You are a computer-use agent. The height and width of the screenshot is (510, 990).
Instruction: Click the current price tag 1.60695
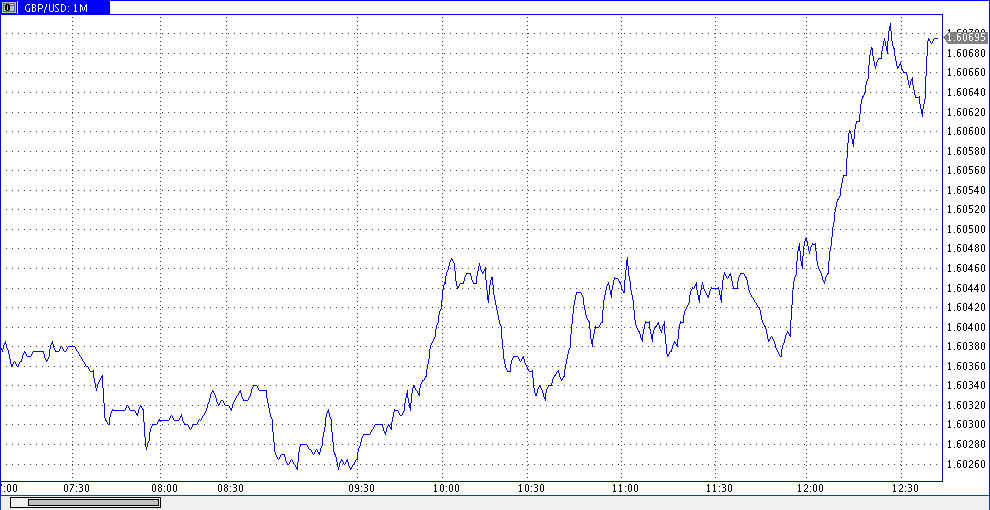click(x=966, y=38)
